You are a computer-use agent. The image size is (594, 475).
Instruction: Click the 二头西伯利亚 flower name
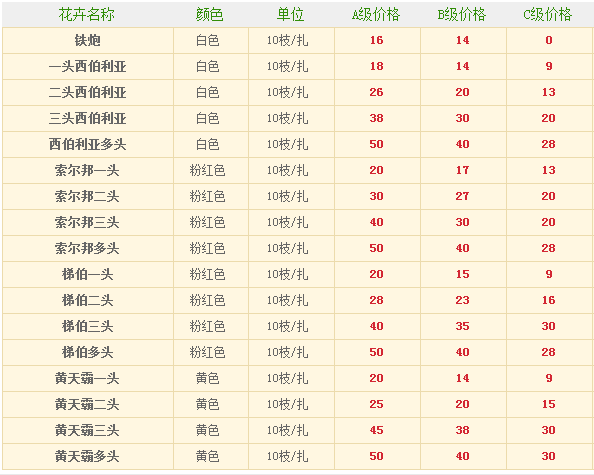88,92
